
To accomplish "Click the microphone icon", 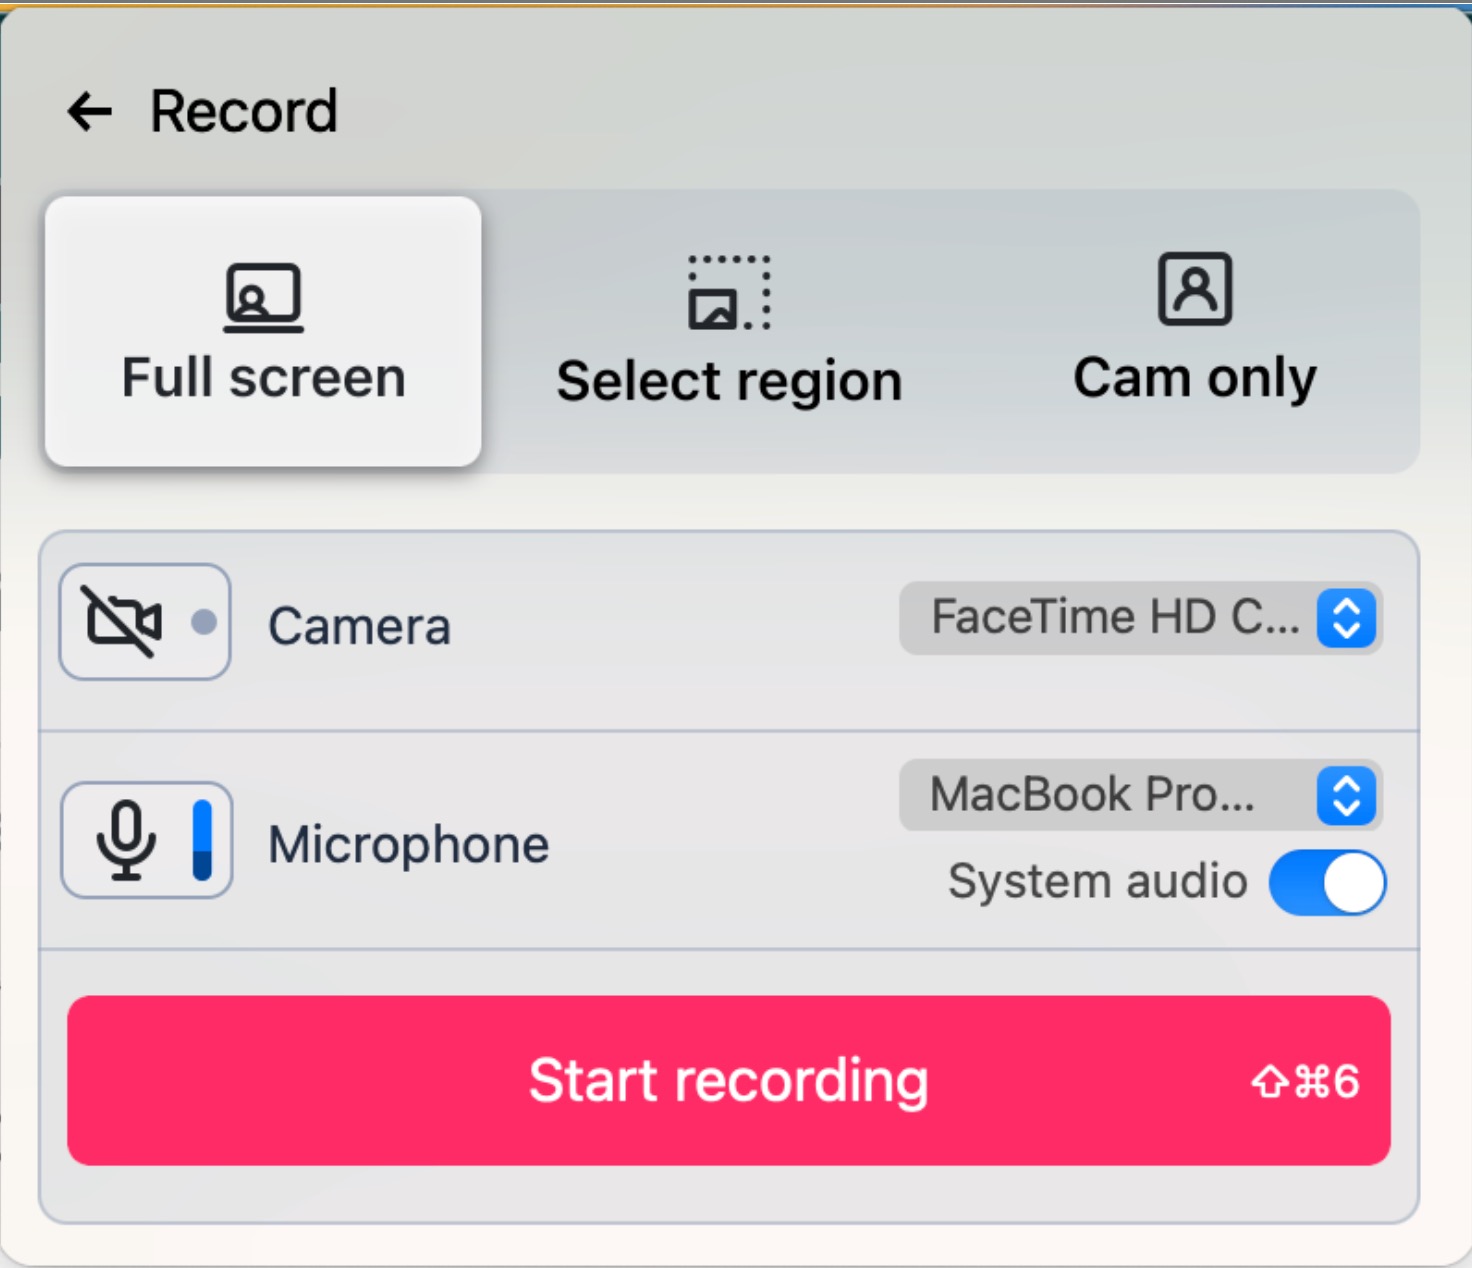I will (x=126, y=840).
